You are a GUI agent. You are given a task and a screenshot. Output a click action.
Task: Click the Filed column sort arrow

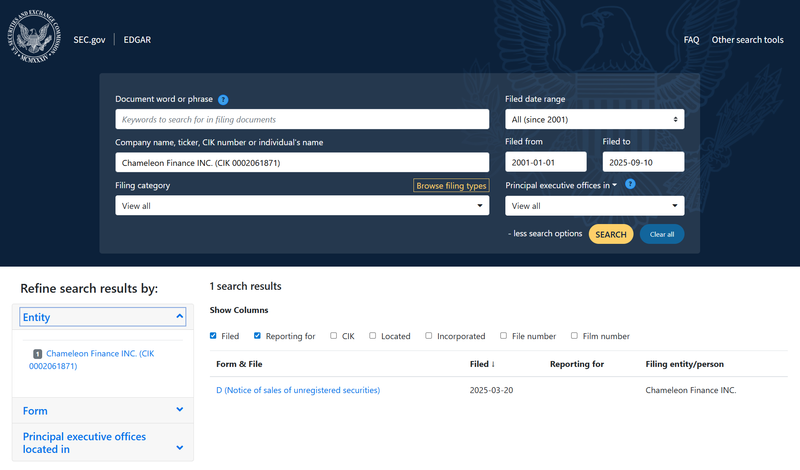pyautogui.click(x=493, y=364)
